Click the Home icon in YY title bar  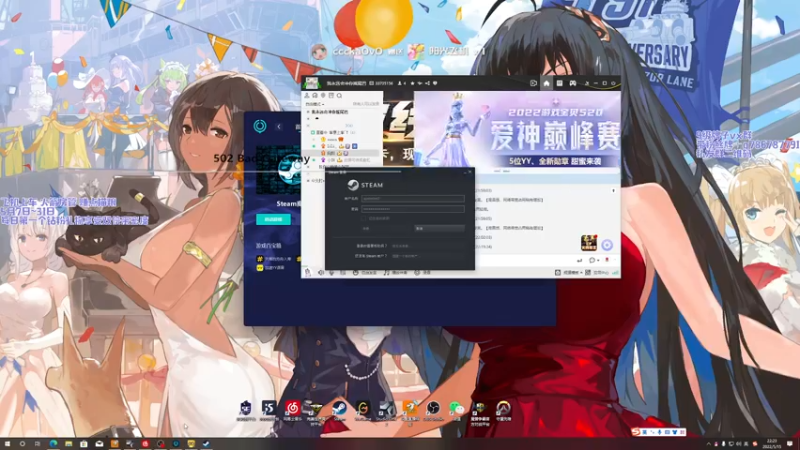[546, 83]
